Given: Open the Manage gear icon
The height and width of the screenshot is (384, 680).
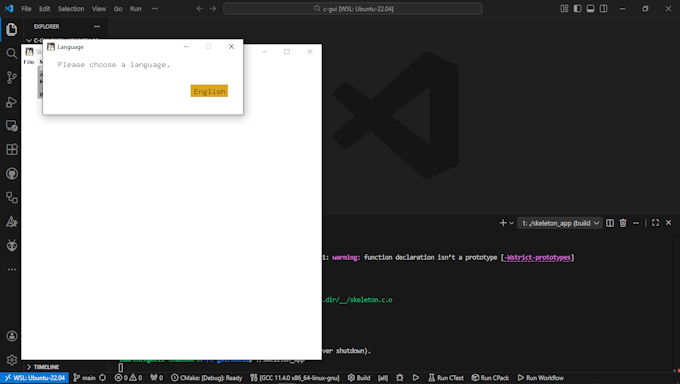Looking at the screenshot, I should pos(12,360).
